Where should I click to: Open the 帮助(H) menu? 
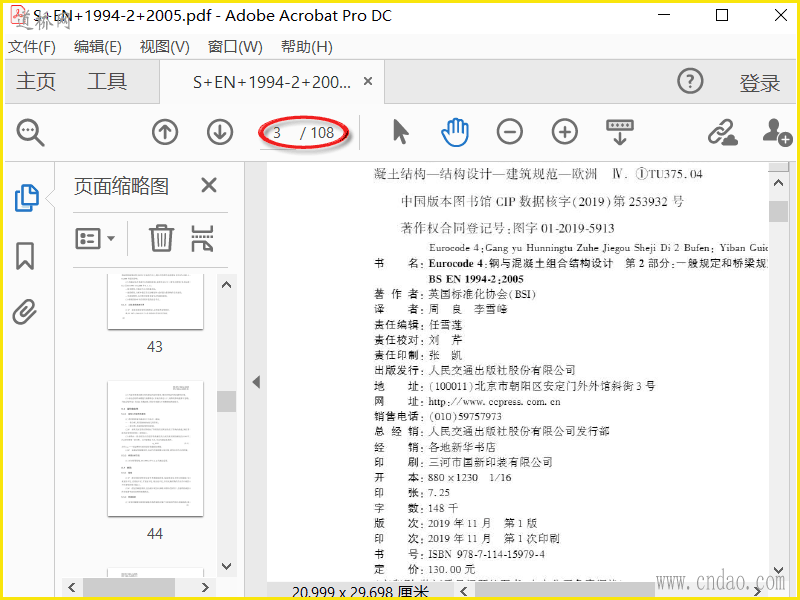click(307, 47)
